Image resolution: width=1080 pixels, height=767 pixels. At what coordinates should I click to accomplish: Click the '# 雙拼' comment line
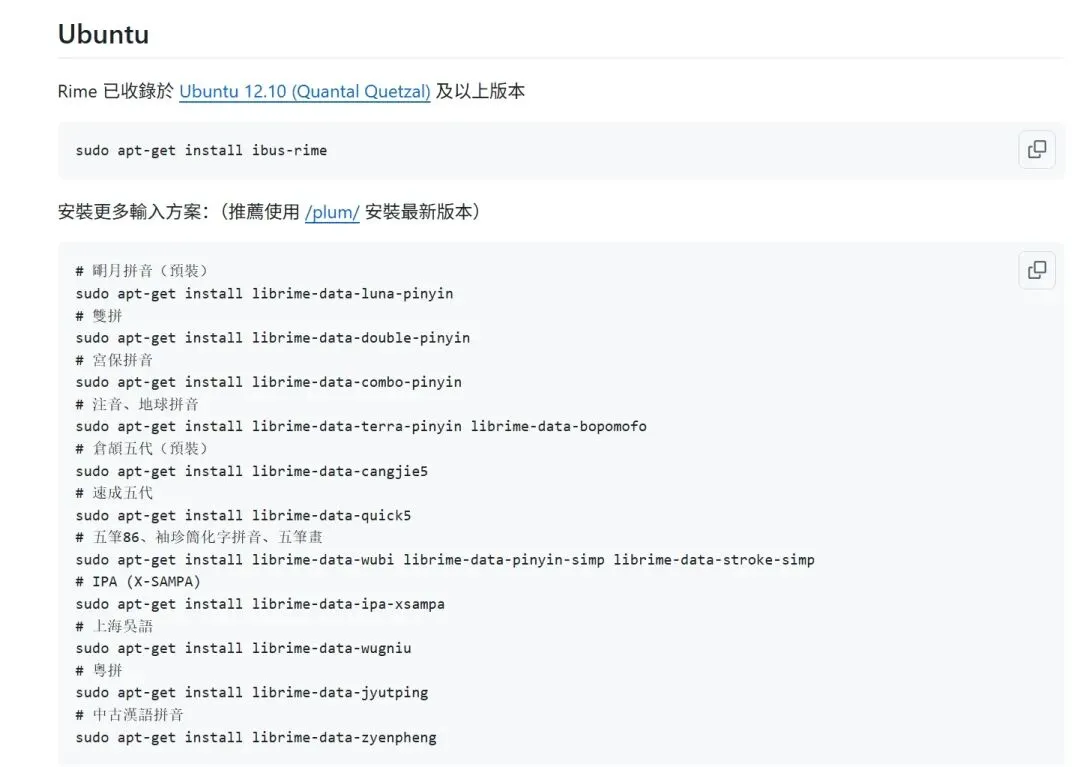click(x=98, y=315)
